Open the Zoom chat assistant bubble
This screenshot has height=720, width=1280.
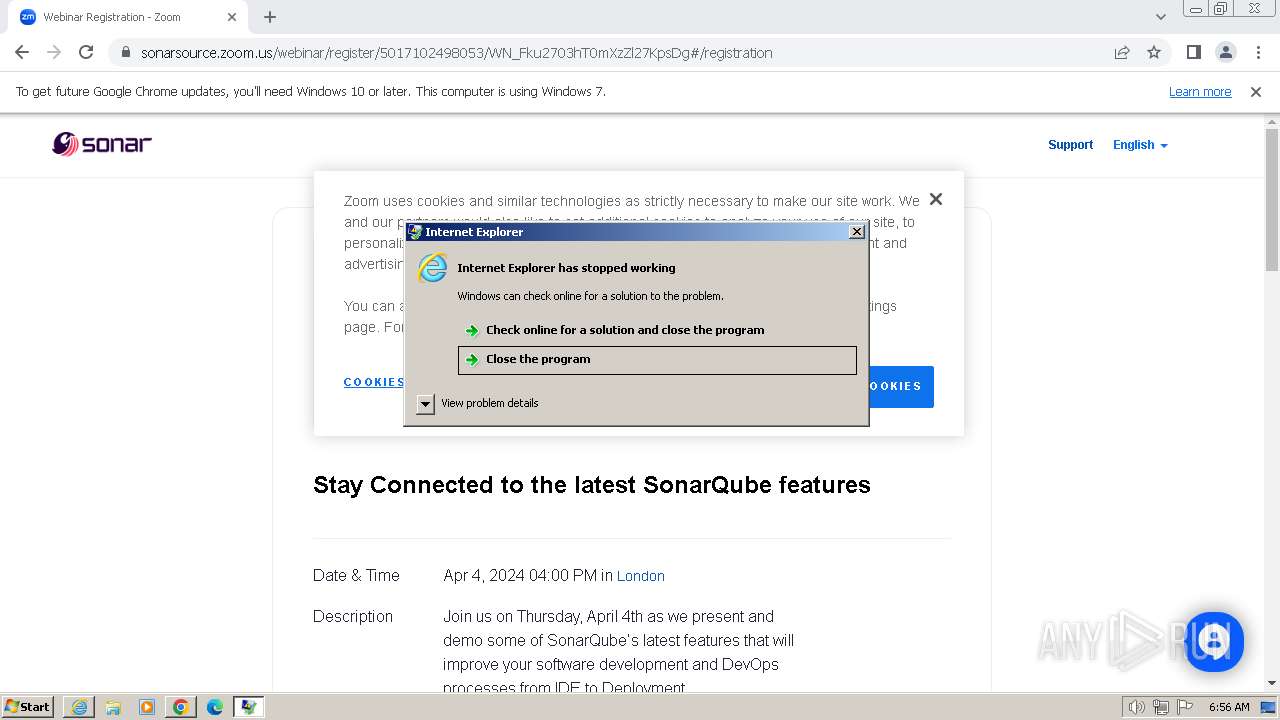click(x=1213, y=641)
